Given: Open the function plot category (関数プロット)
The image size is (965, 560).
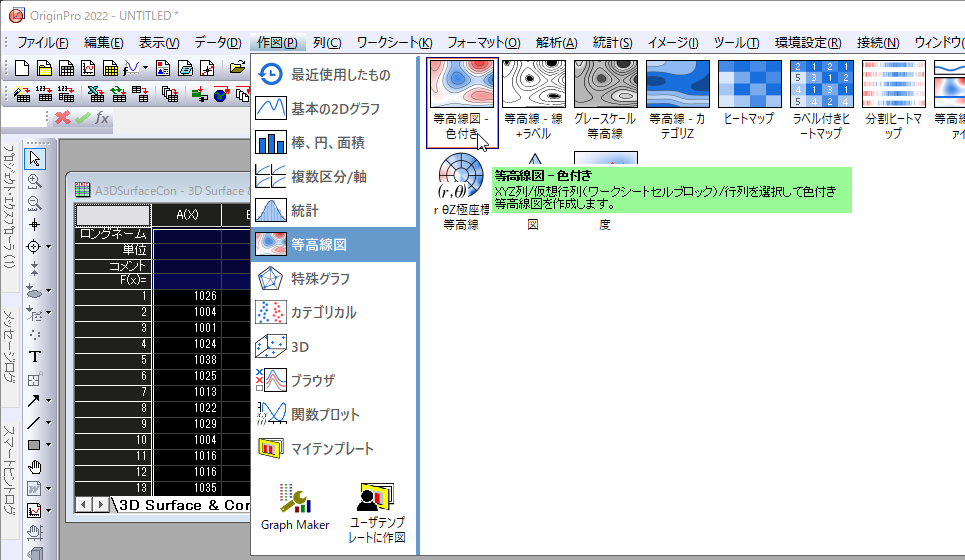Looking at the screenshot, I should pyautogui.click(x=334, y=414).
